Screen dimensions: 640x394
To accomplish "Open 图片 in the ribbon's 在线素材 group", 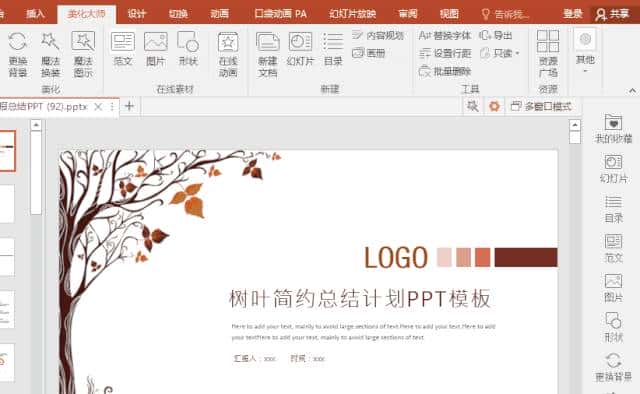I will [x=156, y=49].
